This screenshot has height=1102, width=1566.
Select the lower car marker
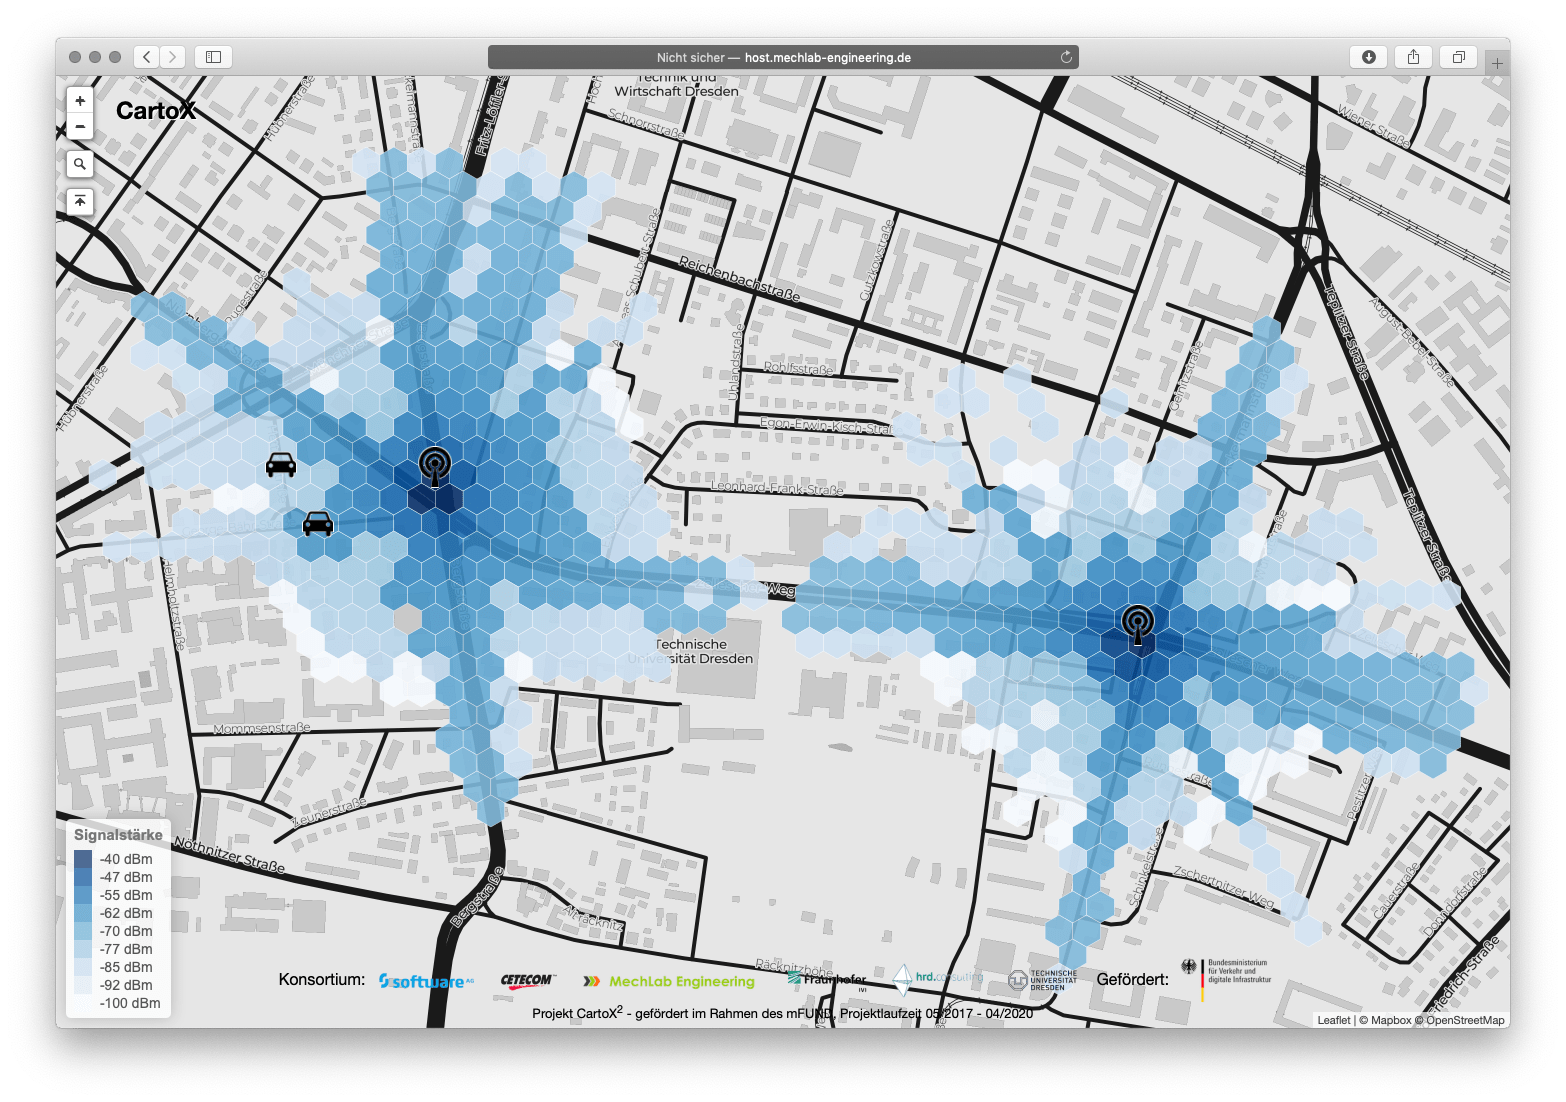tap(318, 523)
